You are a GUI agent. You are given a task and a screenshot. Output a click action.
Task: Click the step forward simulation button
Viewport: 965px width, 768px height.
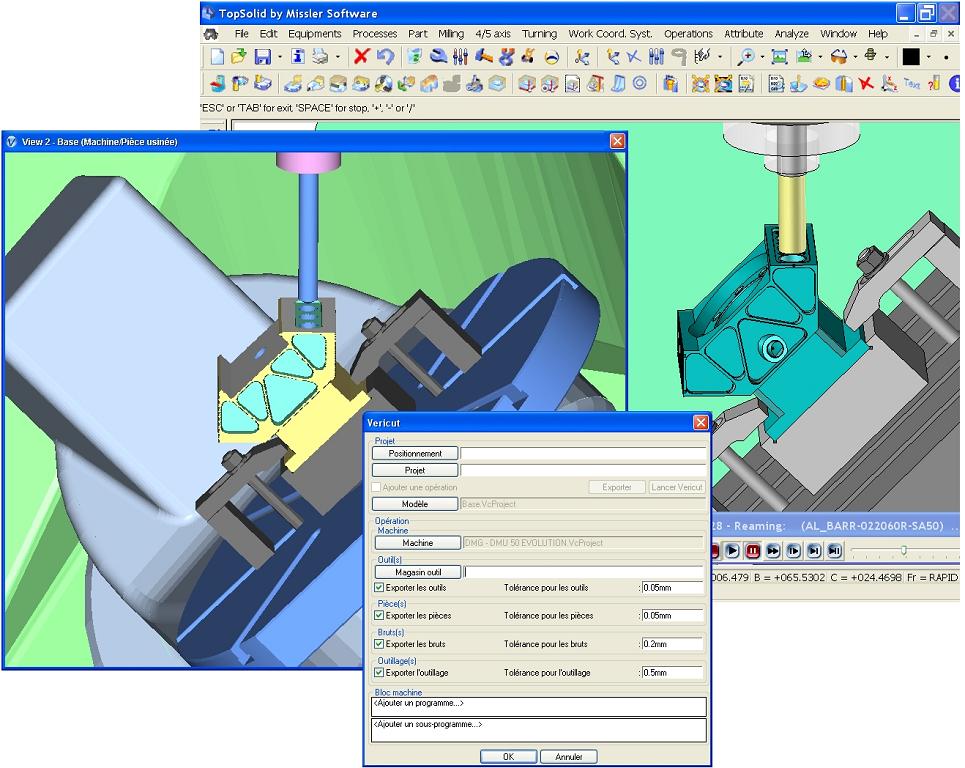pyautogui.click(x=793, y=551)
